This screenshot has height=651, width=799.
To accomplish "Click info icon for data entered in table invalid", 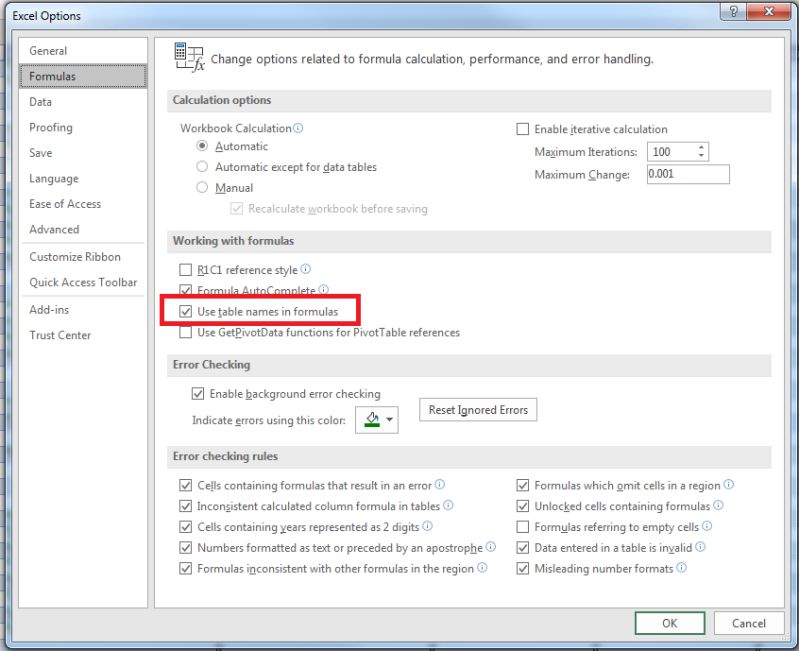I will [700, 547].
